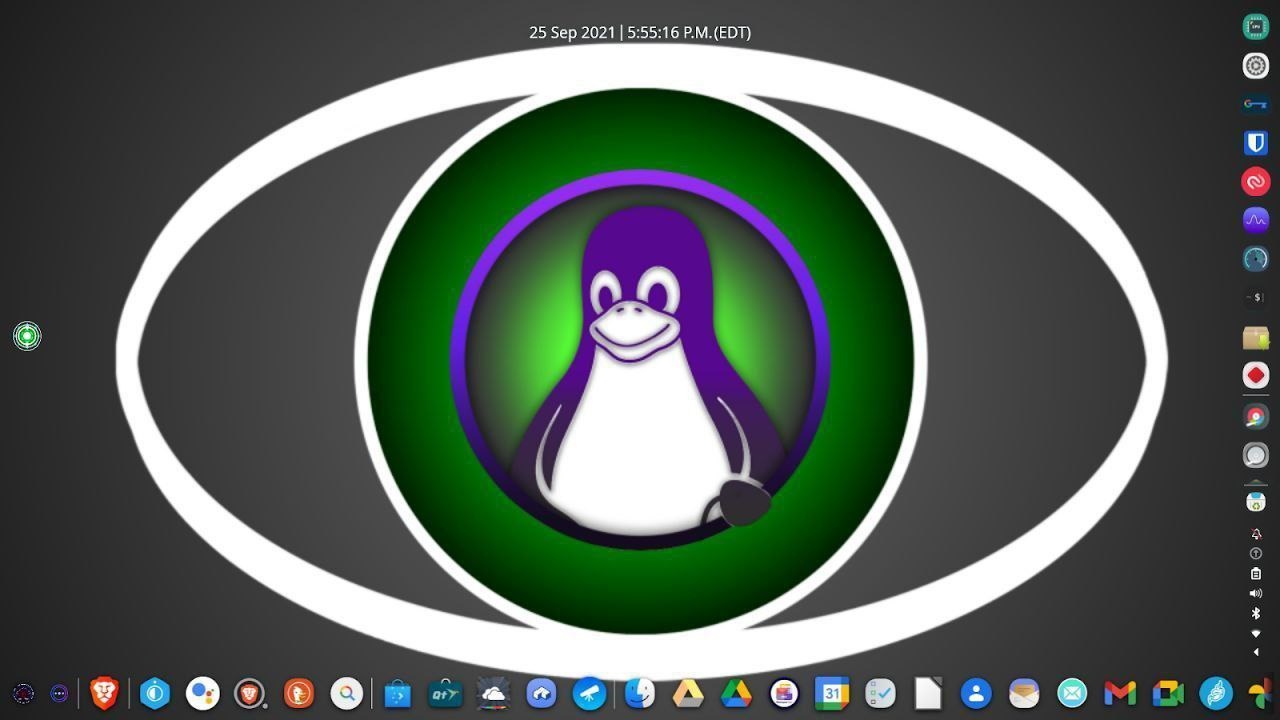Launch the blue shopping bag store app
This screenshot has height=720, width=1280.
(x=397, y=693)
